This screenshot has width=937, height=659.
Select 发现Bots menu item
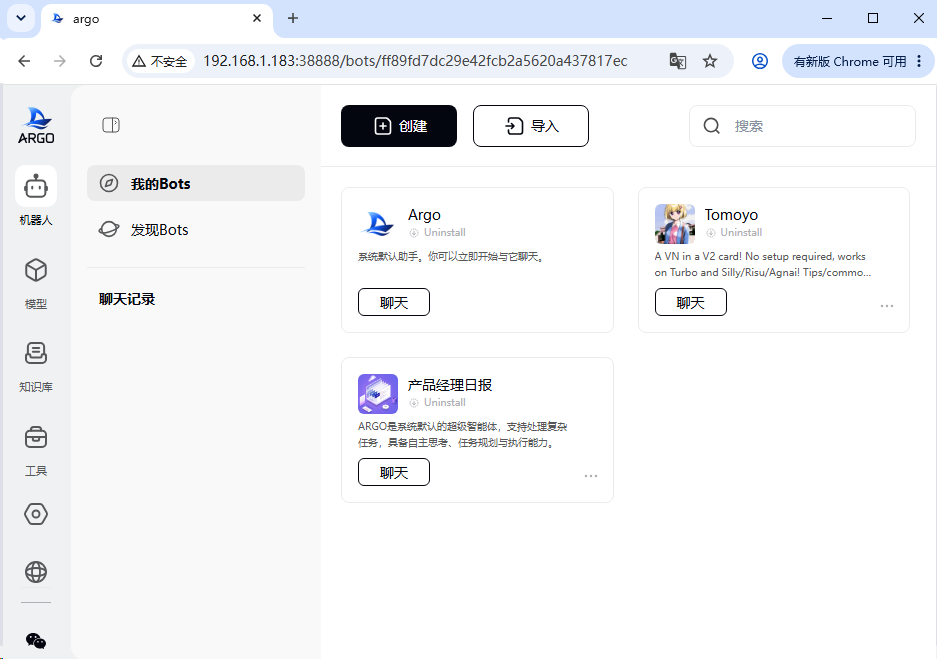click(x=196, y=229)
